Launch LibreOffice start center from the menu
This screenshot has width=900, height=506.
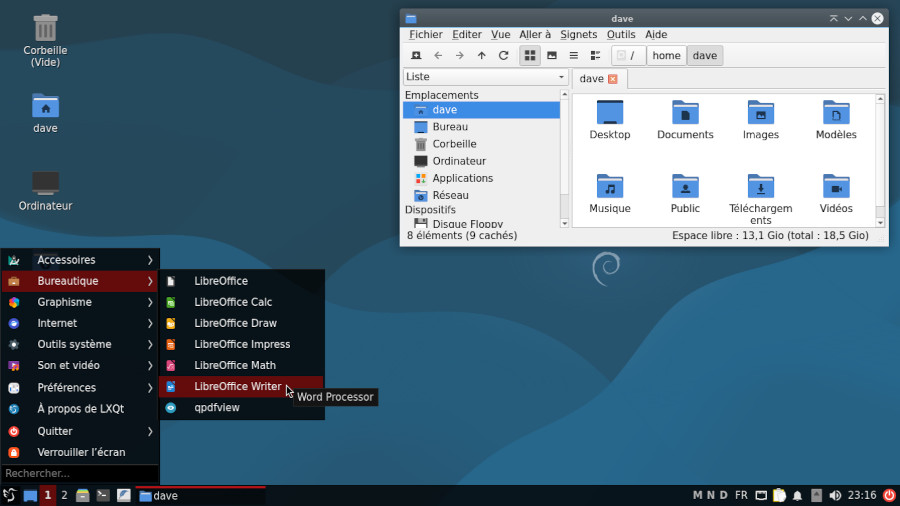tap(242, 281)
